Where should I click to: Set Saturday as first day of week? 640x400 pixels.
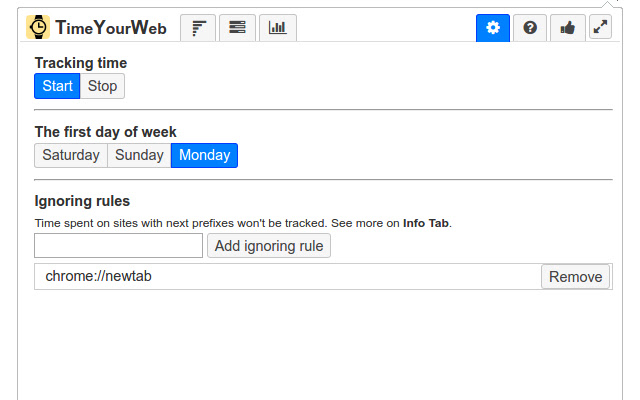point(71,155)
